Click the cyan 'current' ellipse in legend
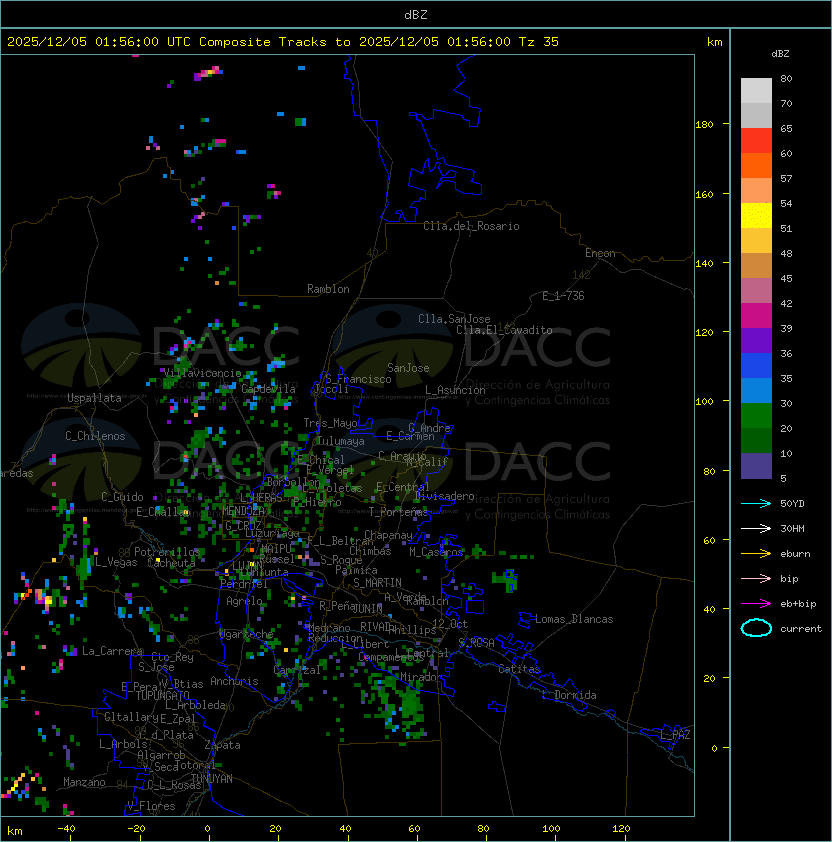The width and height of the screenshot is (832, 842). click(x=756, y=628)
